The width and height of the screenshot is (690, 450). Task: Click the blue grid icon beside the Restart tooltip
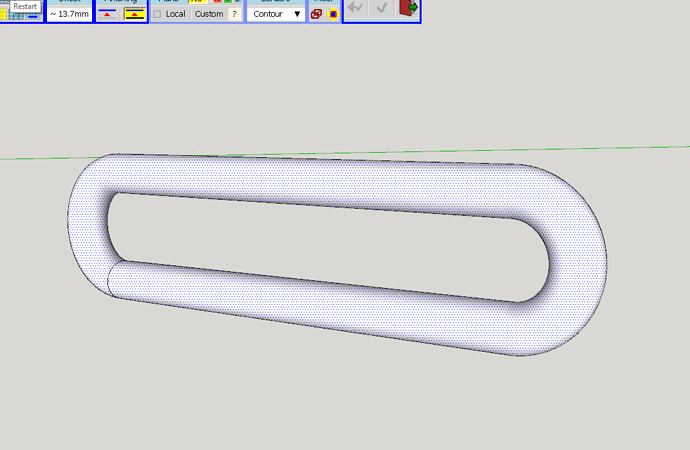click(x=16, y=16)
